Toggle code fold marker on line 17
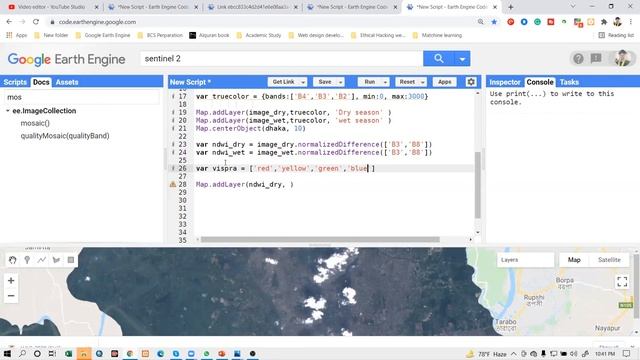This screenshot has width=640, height=360. point(173,97)
